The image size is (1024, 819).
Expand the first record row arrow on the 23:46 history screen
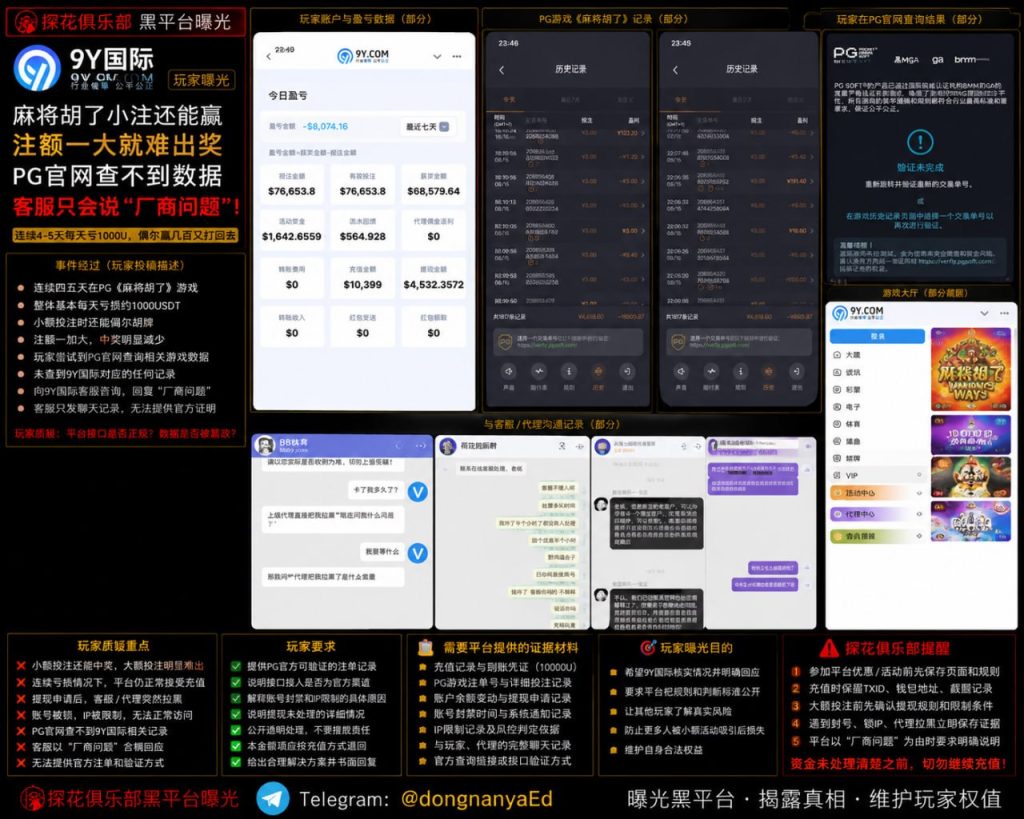pyautogui.click(x=643, y=133)
